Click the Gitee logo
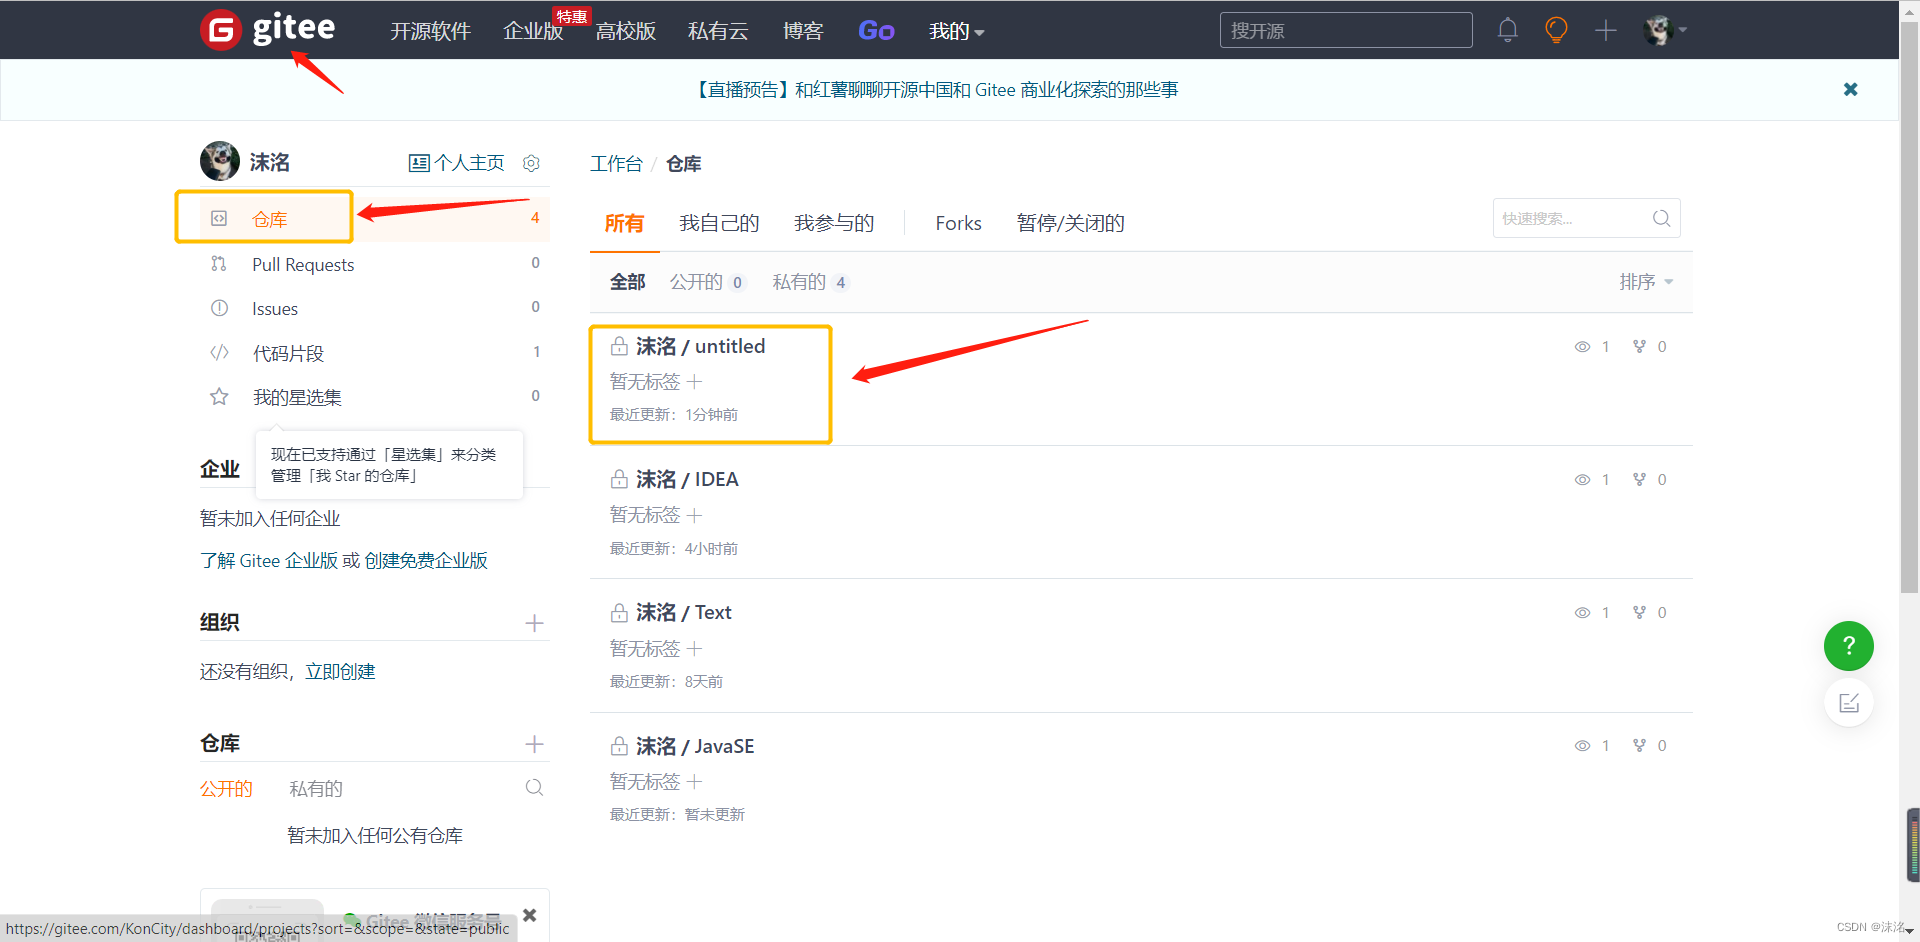Screen dimensions: 1920x942 (x=268, y=29)
